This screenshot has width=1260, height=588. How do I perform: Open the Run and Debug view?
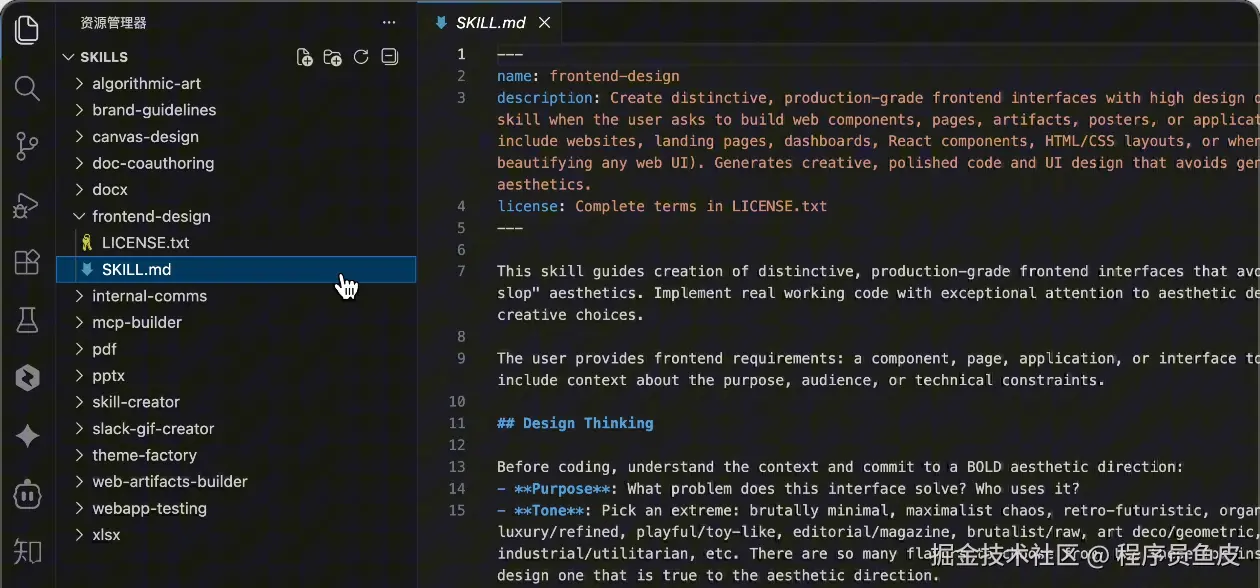tap(27, 205)
